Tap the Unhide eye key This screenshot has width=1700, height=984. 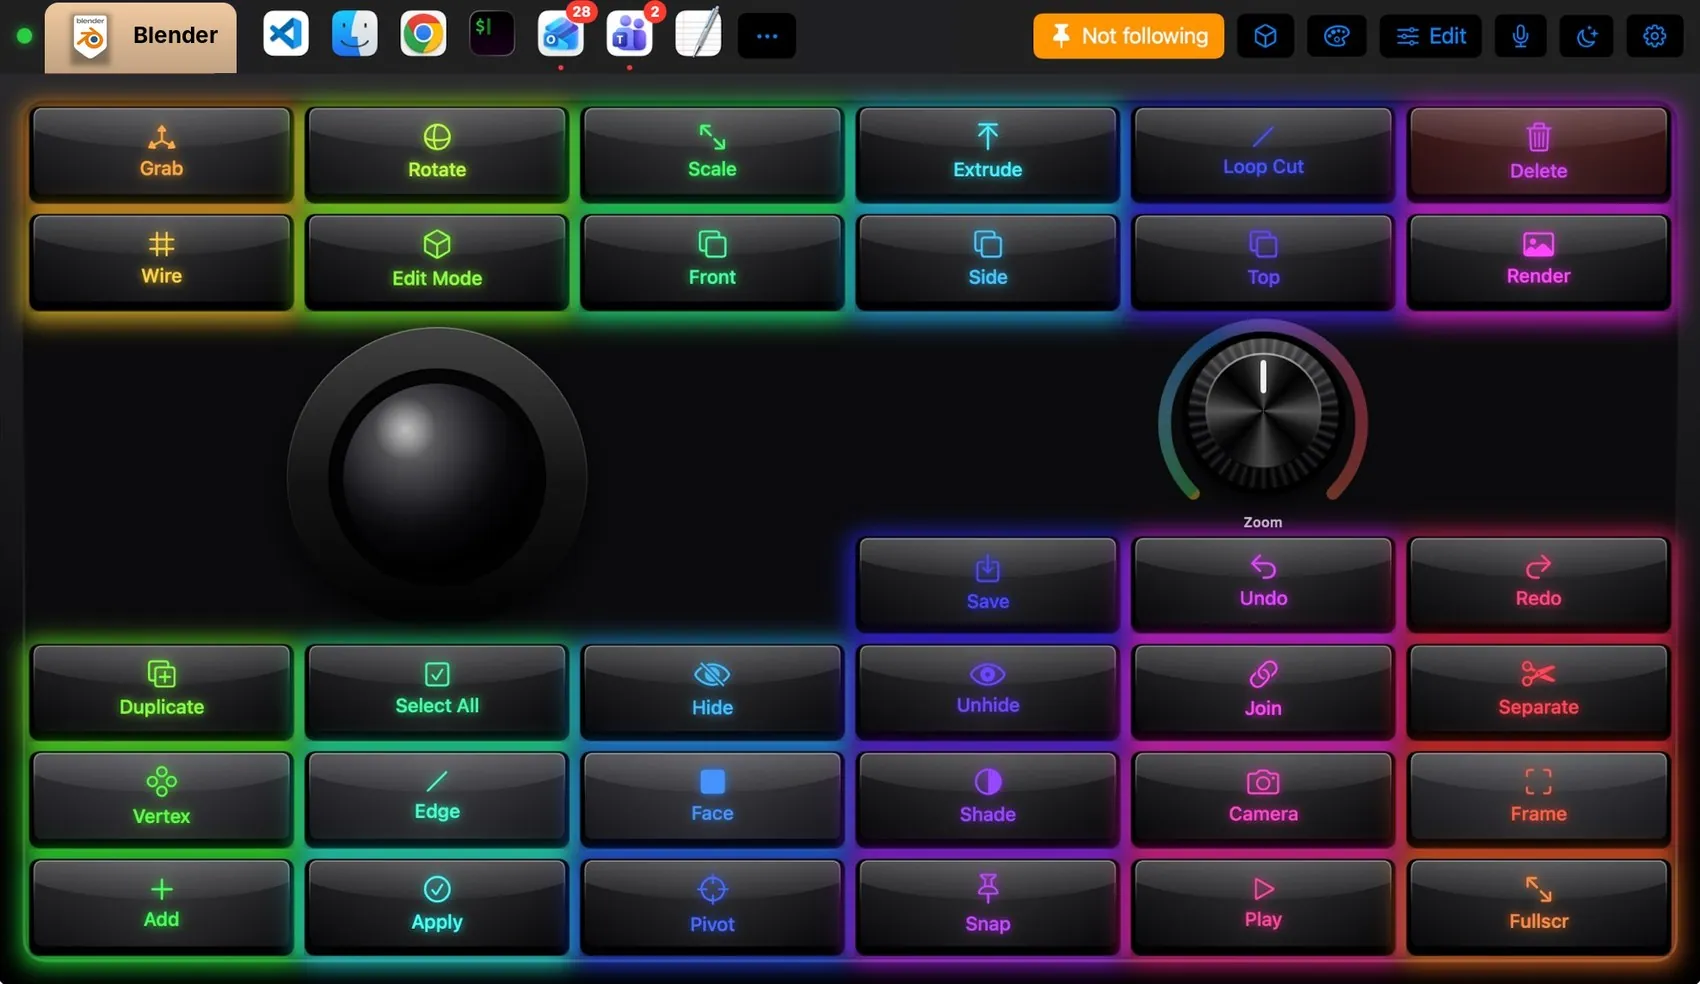(987, 691)
